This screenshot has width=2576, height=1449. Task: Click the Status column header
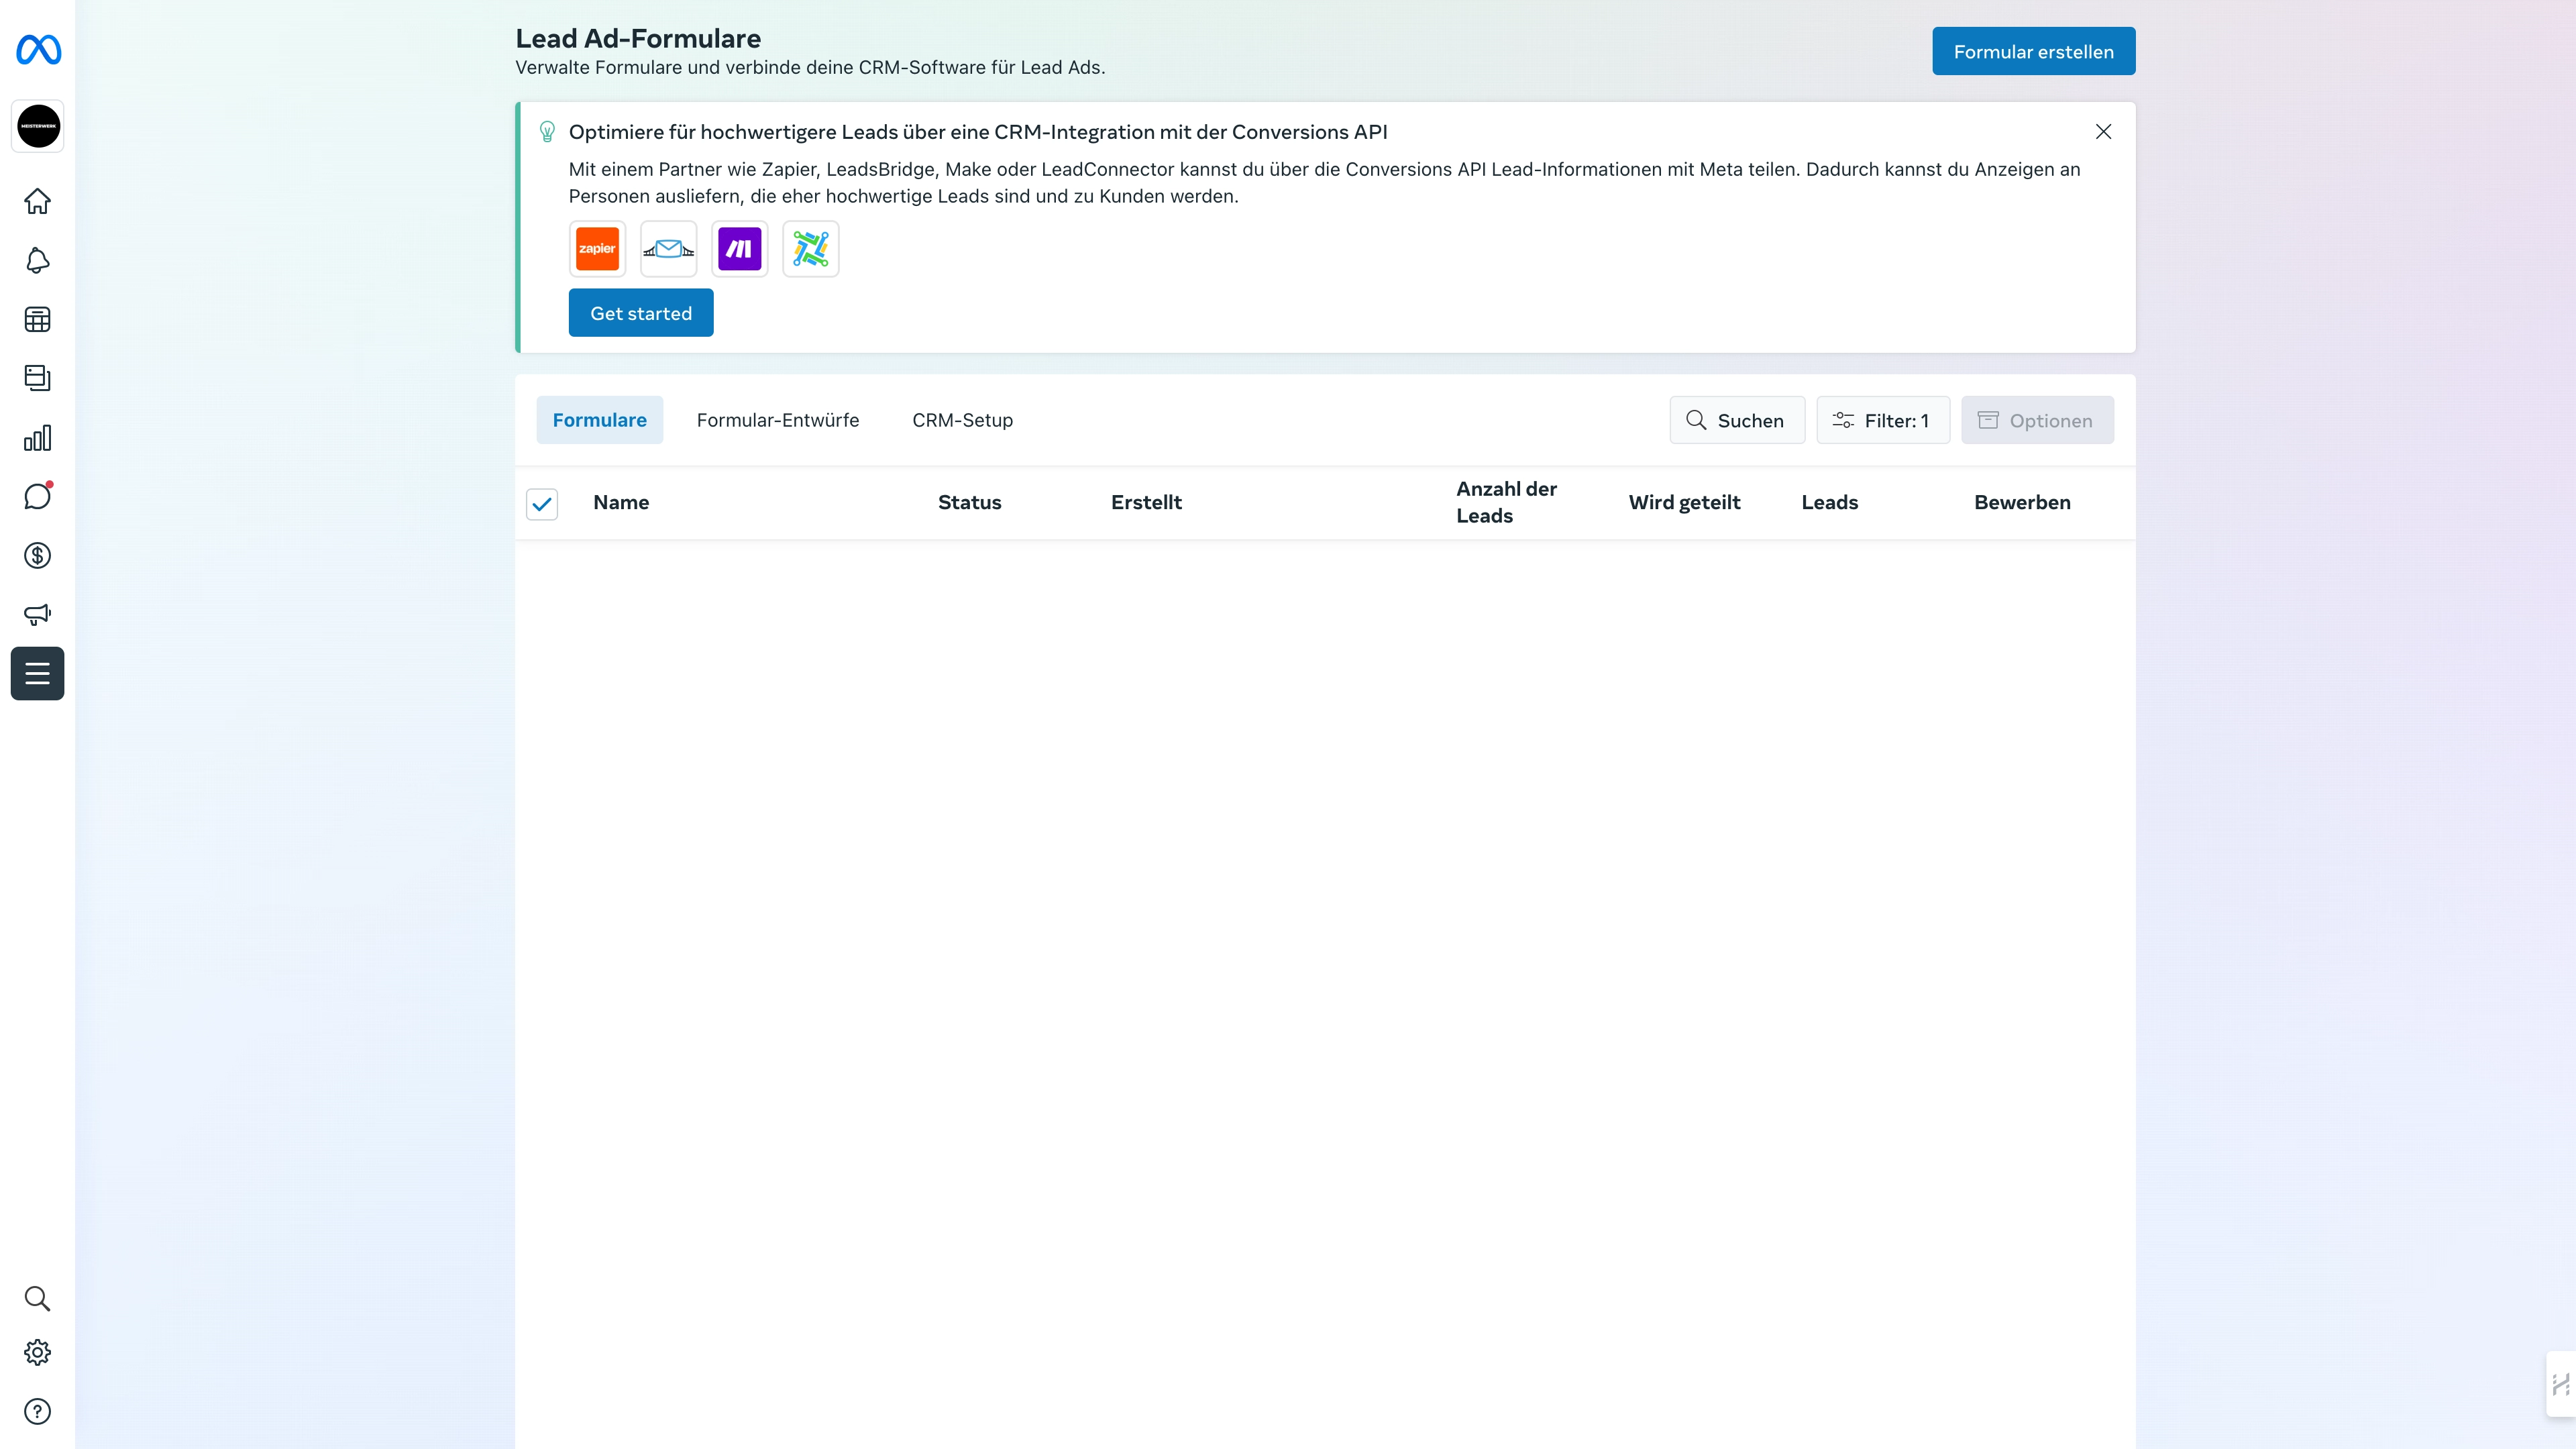pos(969,502)
